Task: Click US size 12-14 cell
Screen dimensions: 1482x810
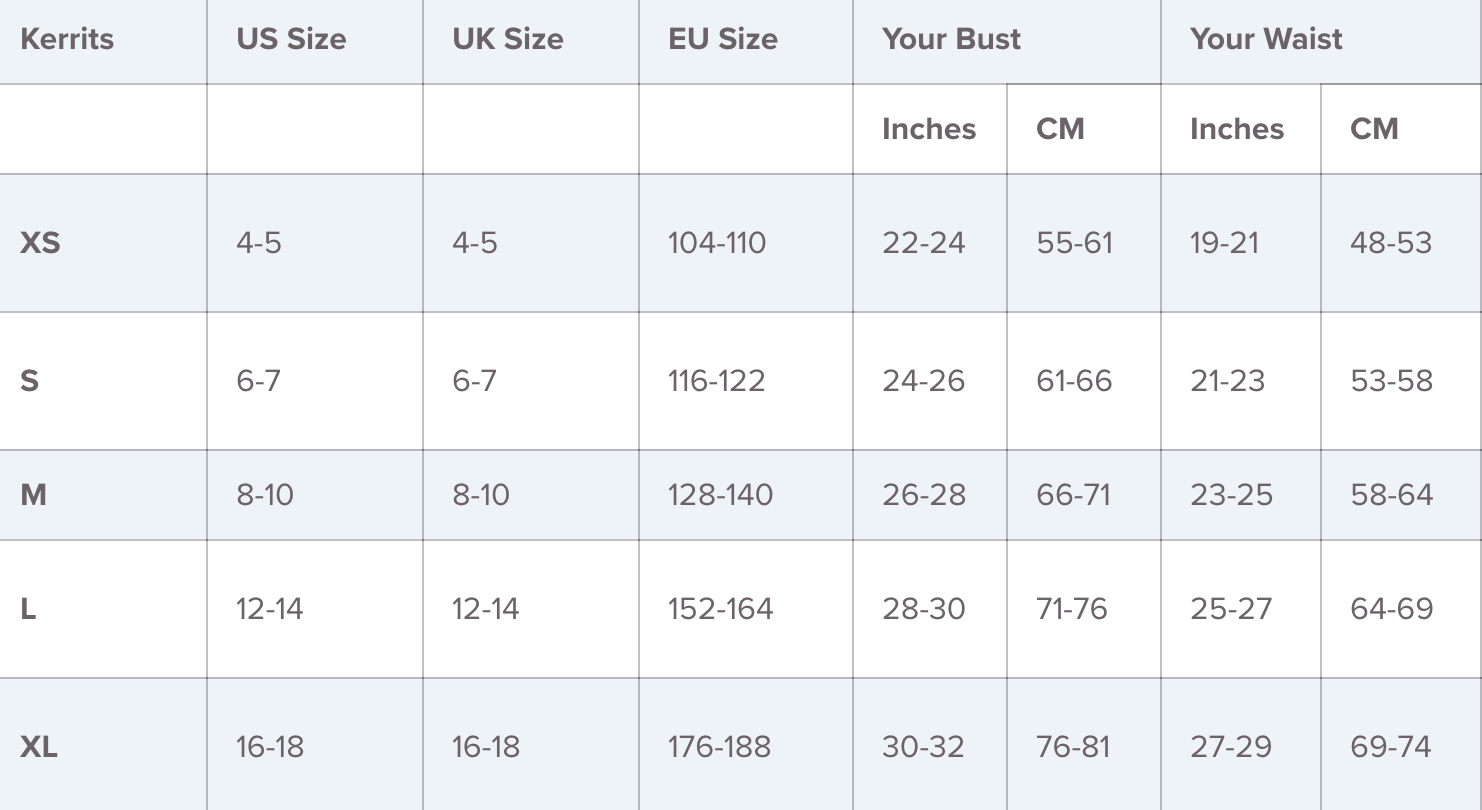Action: point(269,609)
